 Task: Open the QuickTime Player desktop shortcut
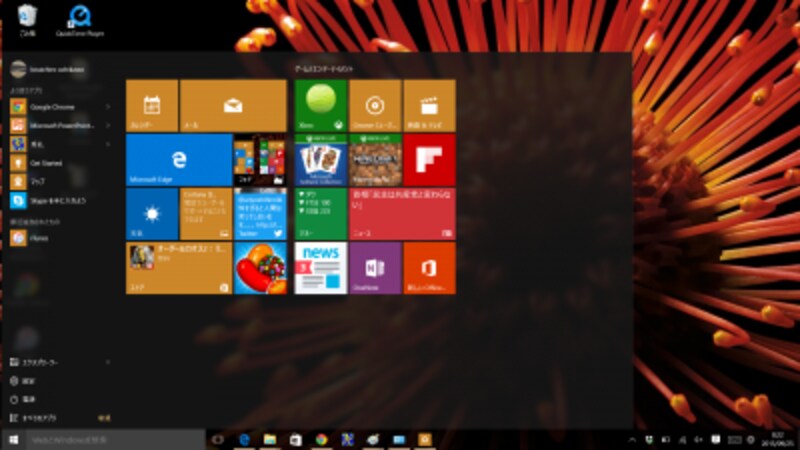(x=80, y=20)
